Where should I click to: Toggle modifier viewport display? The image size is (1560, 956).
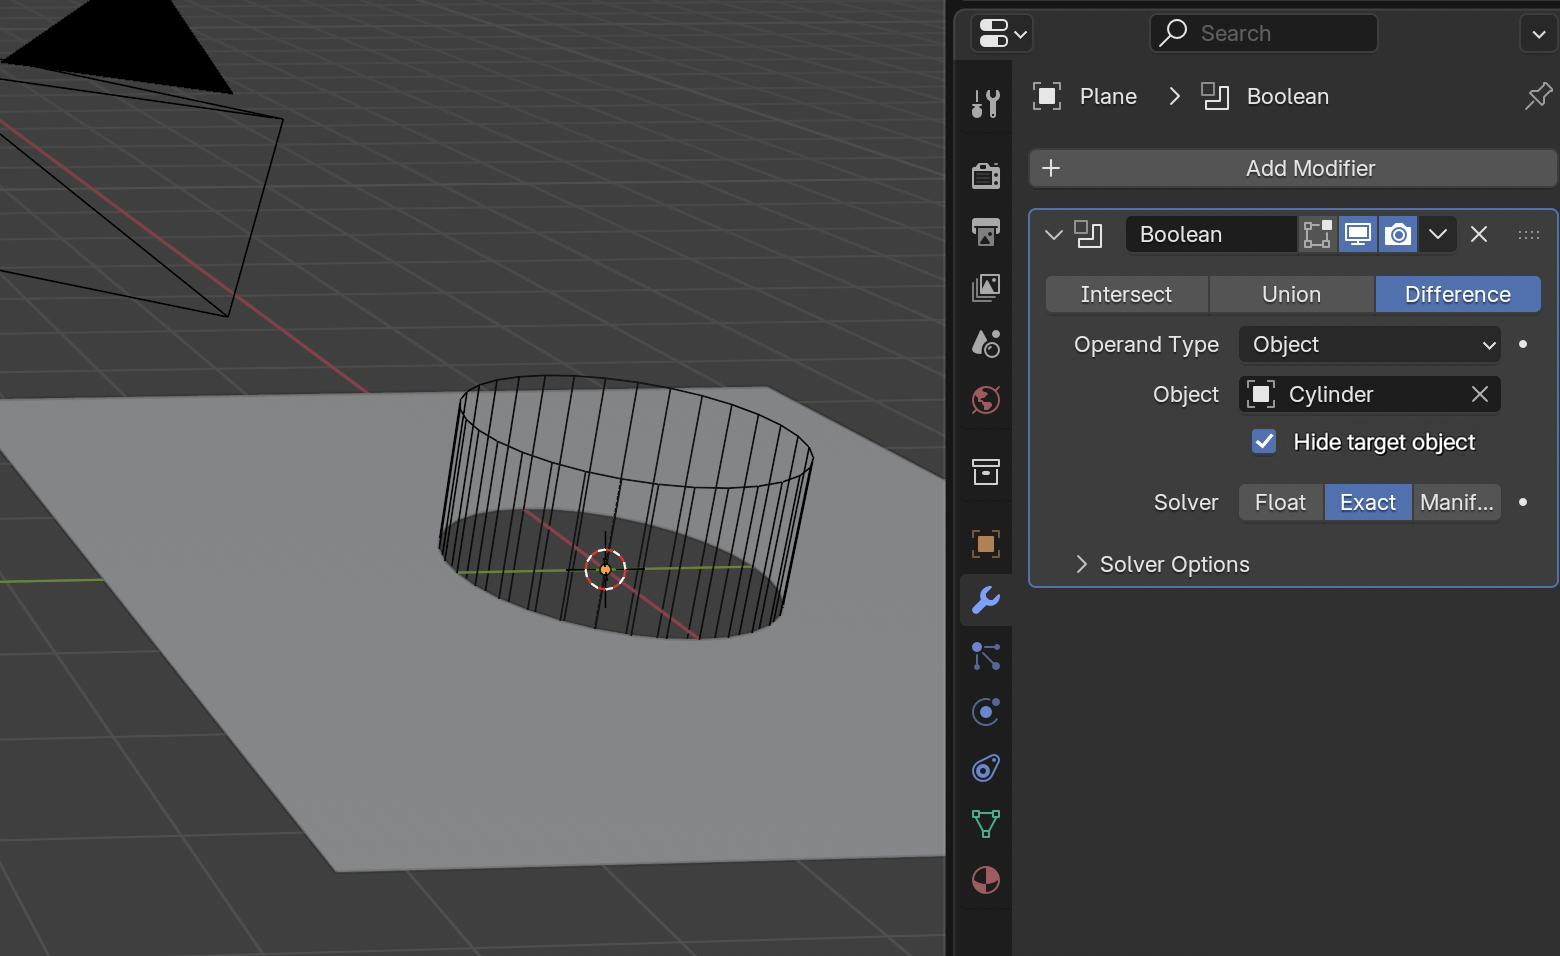click(x=1357, y=234)
